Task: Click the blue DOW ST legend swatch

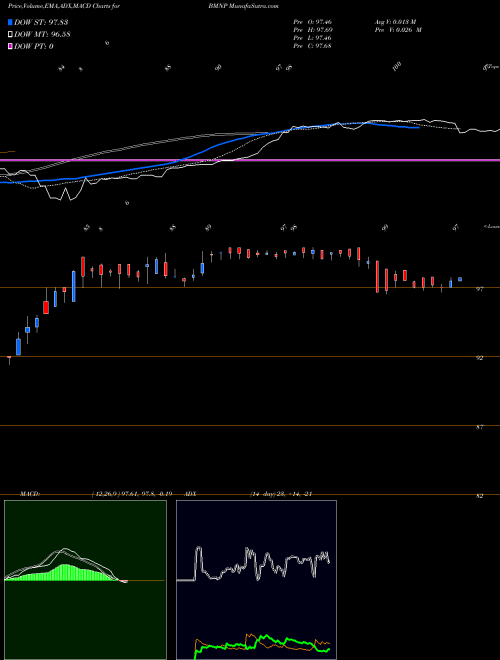Action: 10,22
